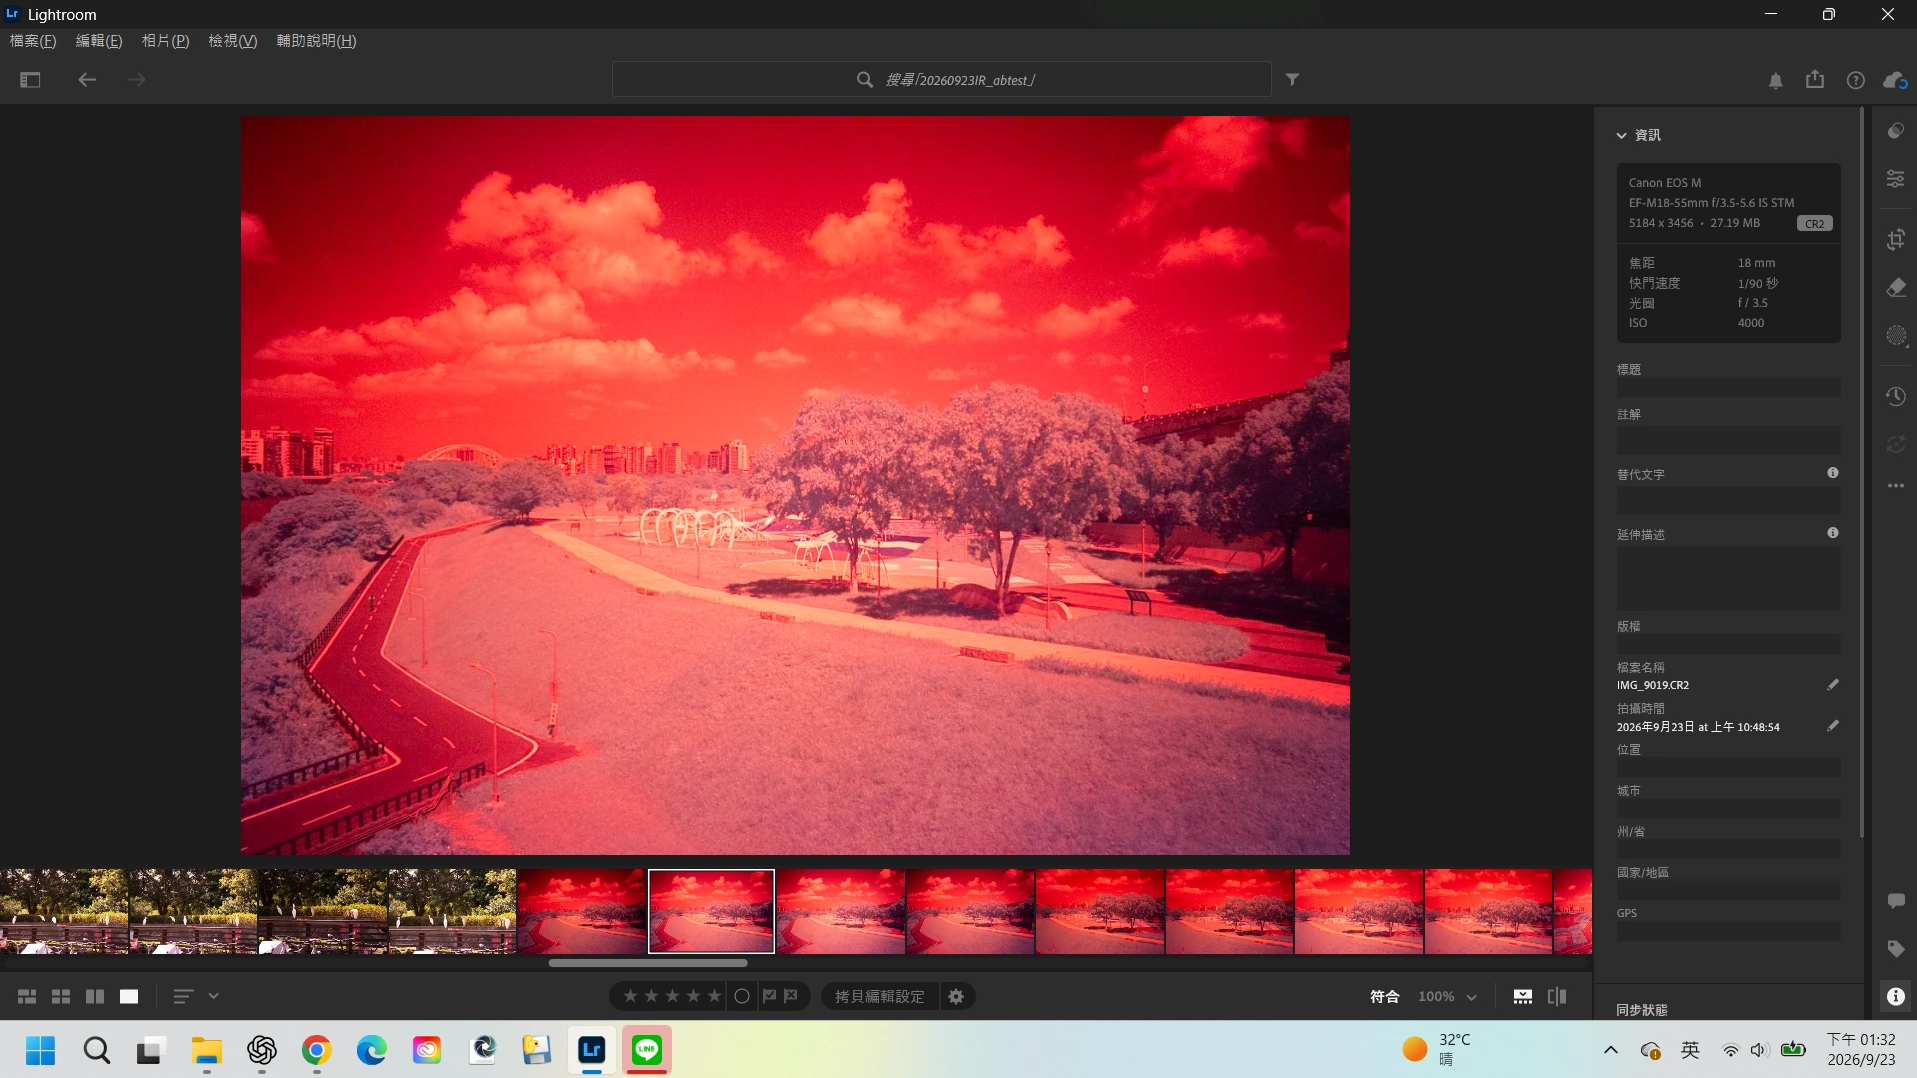Click the Info panel icon

(x=1896, y=997)
